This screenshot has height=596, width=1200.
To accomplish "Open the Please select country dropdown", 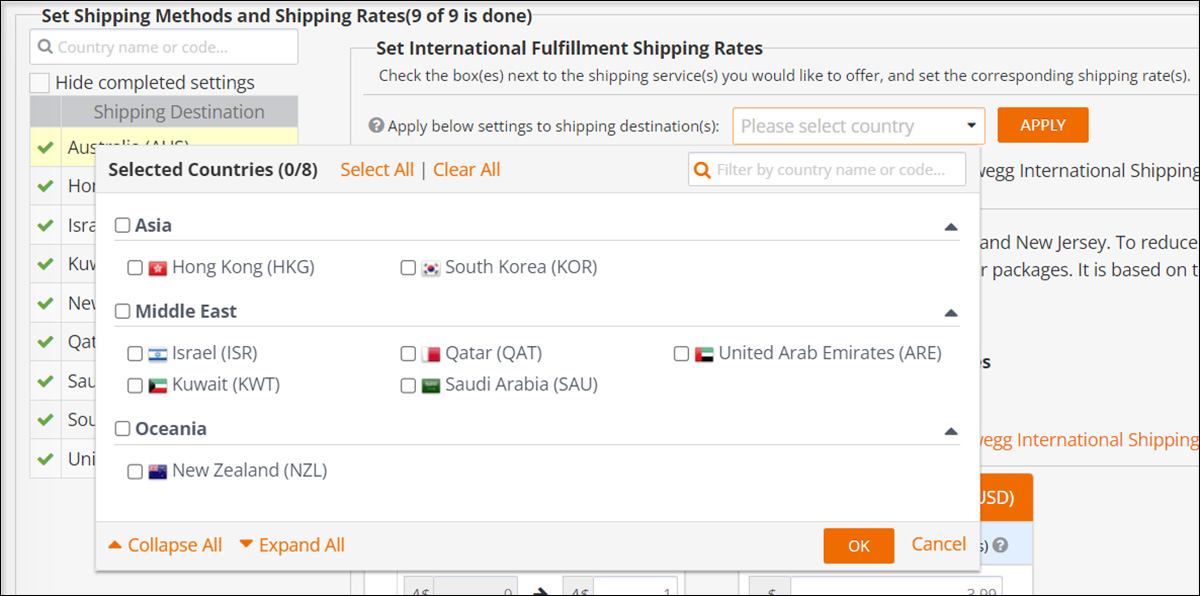I will 859,126.
